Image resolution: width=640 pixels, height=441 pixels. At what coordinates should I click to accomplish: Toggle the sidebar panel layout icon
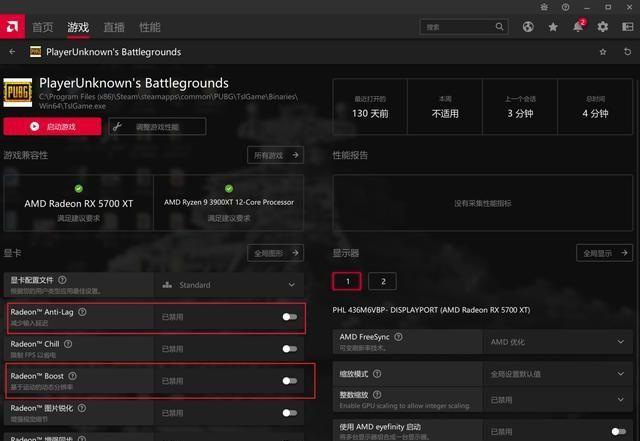[627, 27]
